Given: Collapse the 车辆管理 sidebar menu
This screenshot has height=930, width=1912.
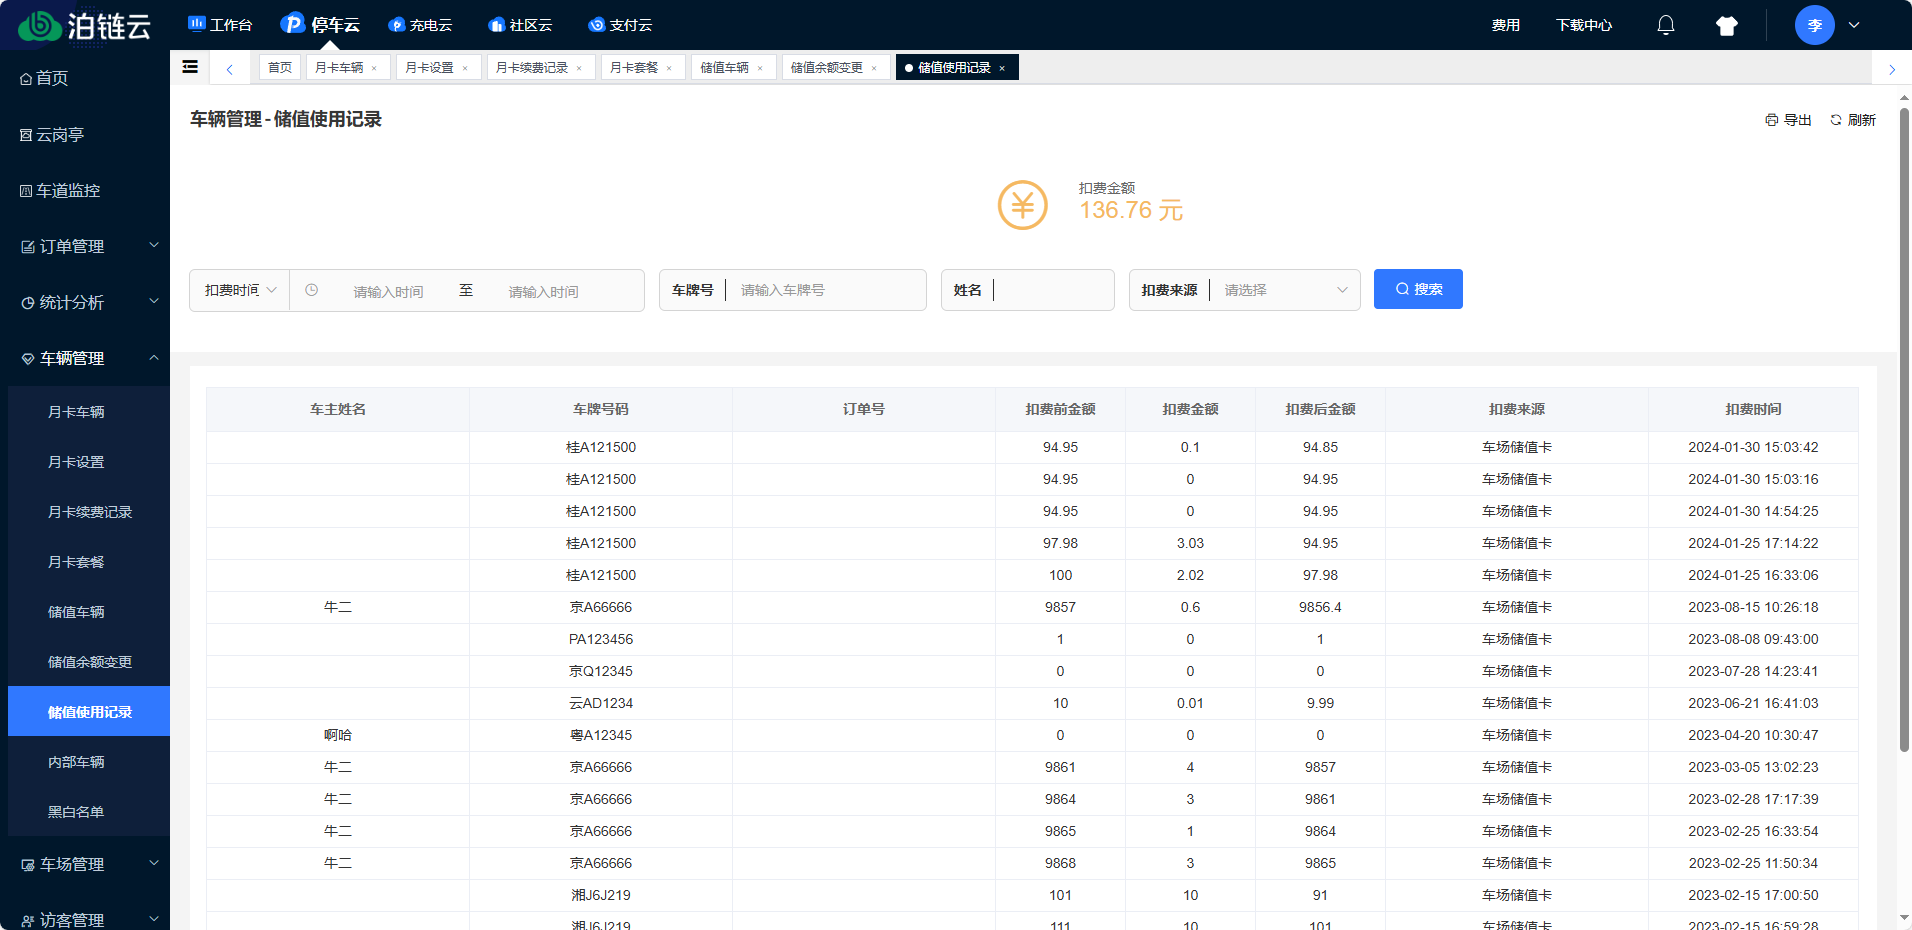Looking at the screenshot, I should coord(85,358).
